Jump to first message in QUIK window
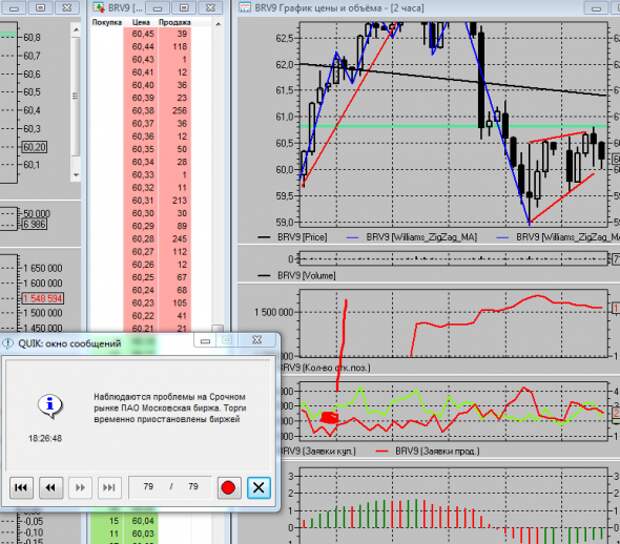The height and width of the screenshot is (544, 620). pos(20,487)
